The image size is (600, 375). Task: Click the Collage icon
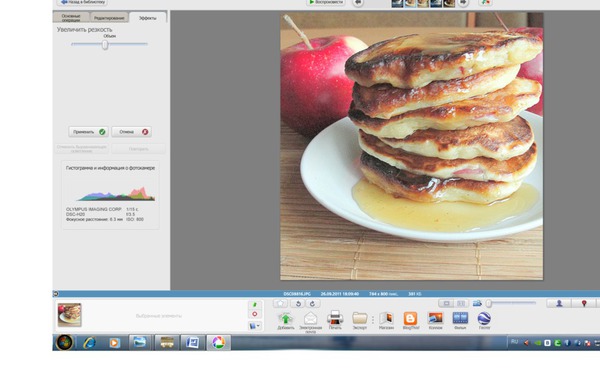435,318
